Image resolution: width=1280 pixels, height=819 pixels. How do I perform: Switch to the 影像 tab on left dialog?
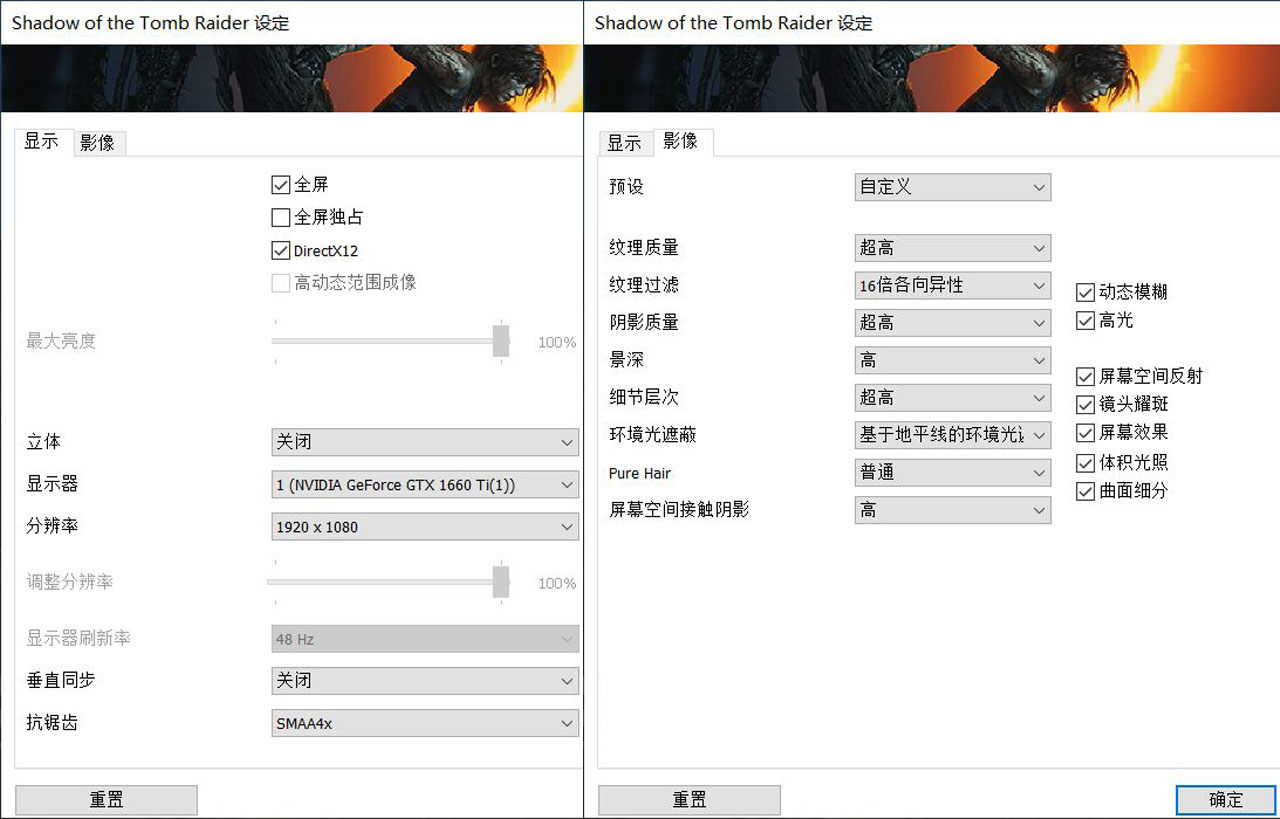pyautogui.click(x=99, y=142)
